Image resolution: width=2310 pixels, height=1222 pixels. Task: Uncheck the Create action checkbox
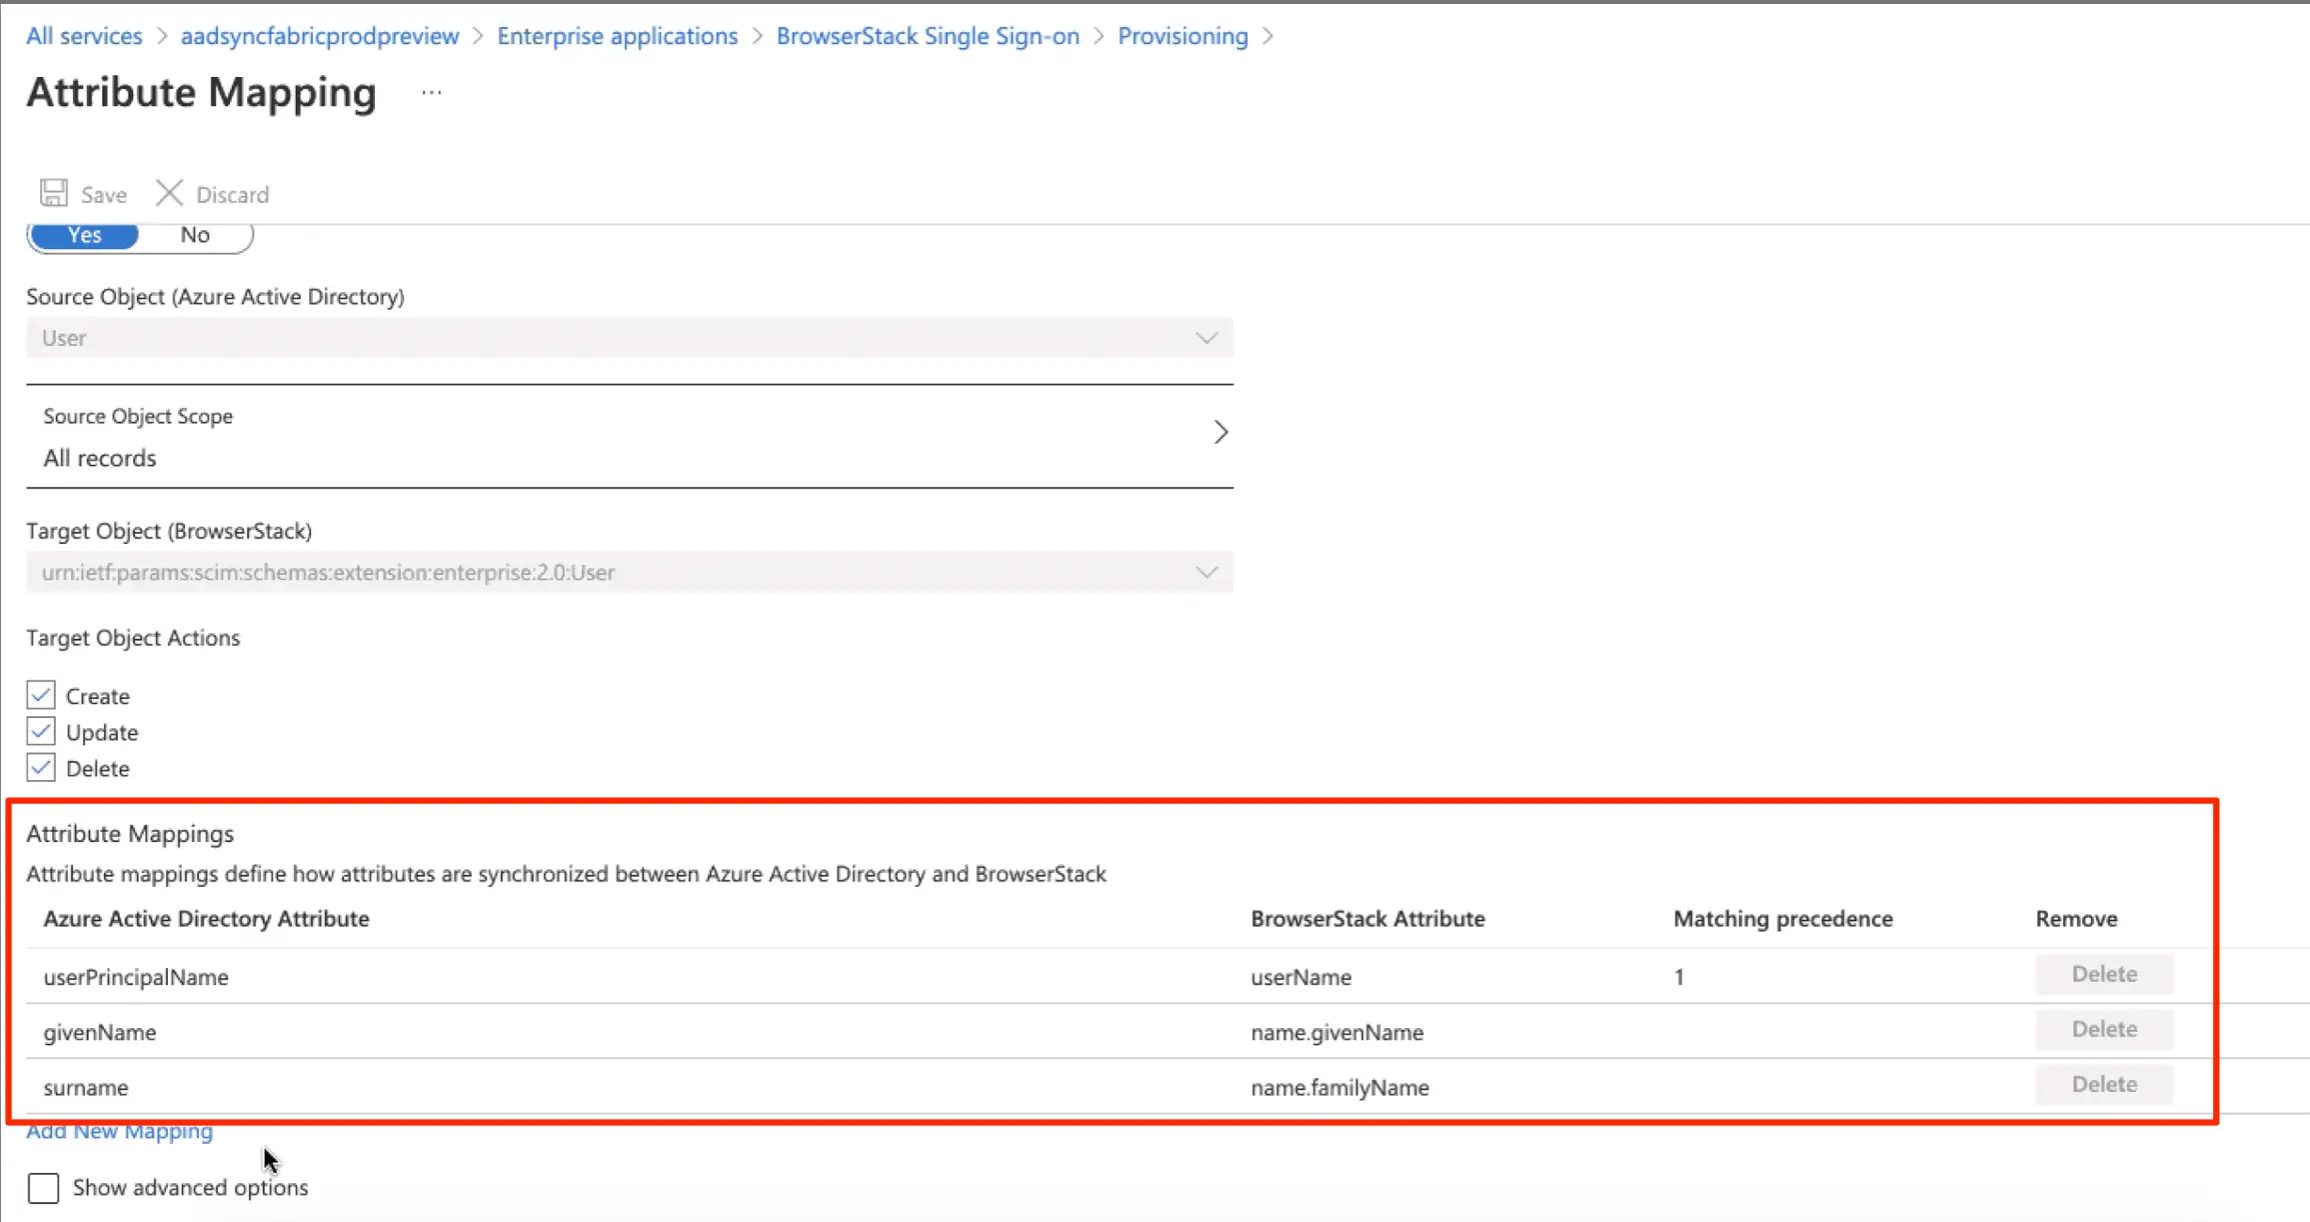41,695
